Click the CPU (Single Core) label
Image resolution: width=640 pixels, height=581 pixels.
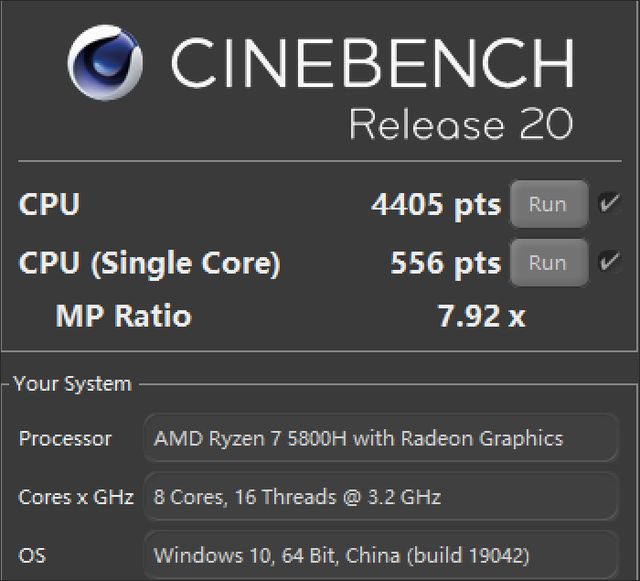[x=149, y=263]
